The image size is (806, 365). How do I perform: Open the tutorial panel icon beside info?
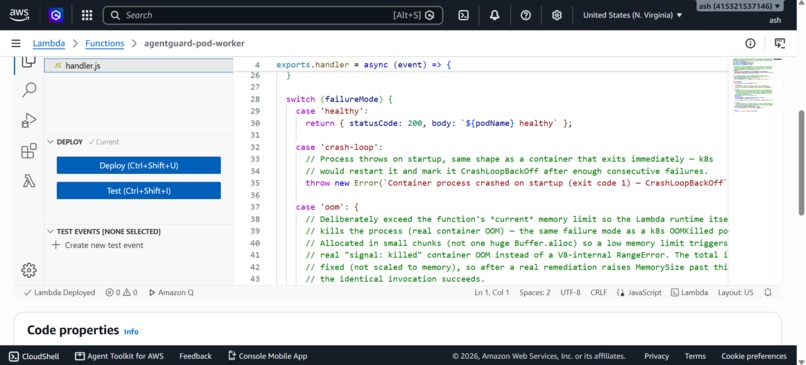tap(780, 44)
